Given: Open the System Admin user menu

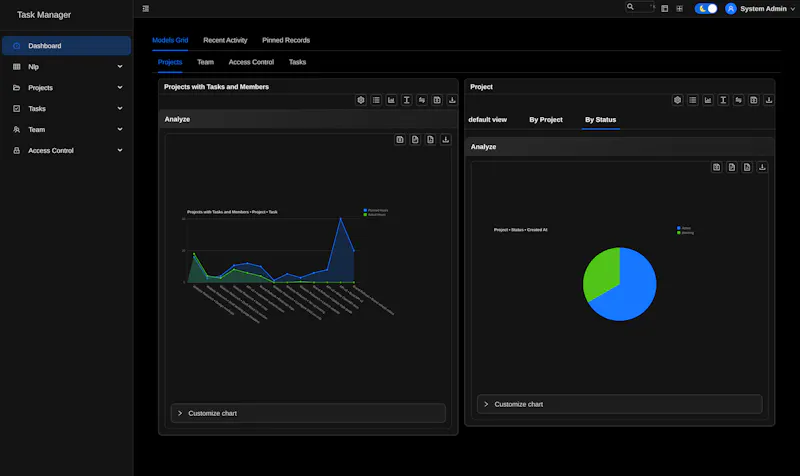Looking at the screenshot, I should pyautogui.click(x=760, y=9).
